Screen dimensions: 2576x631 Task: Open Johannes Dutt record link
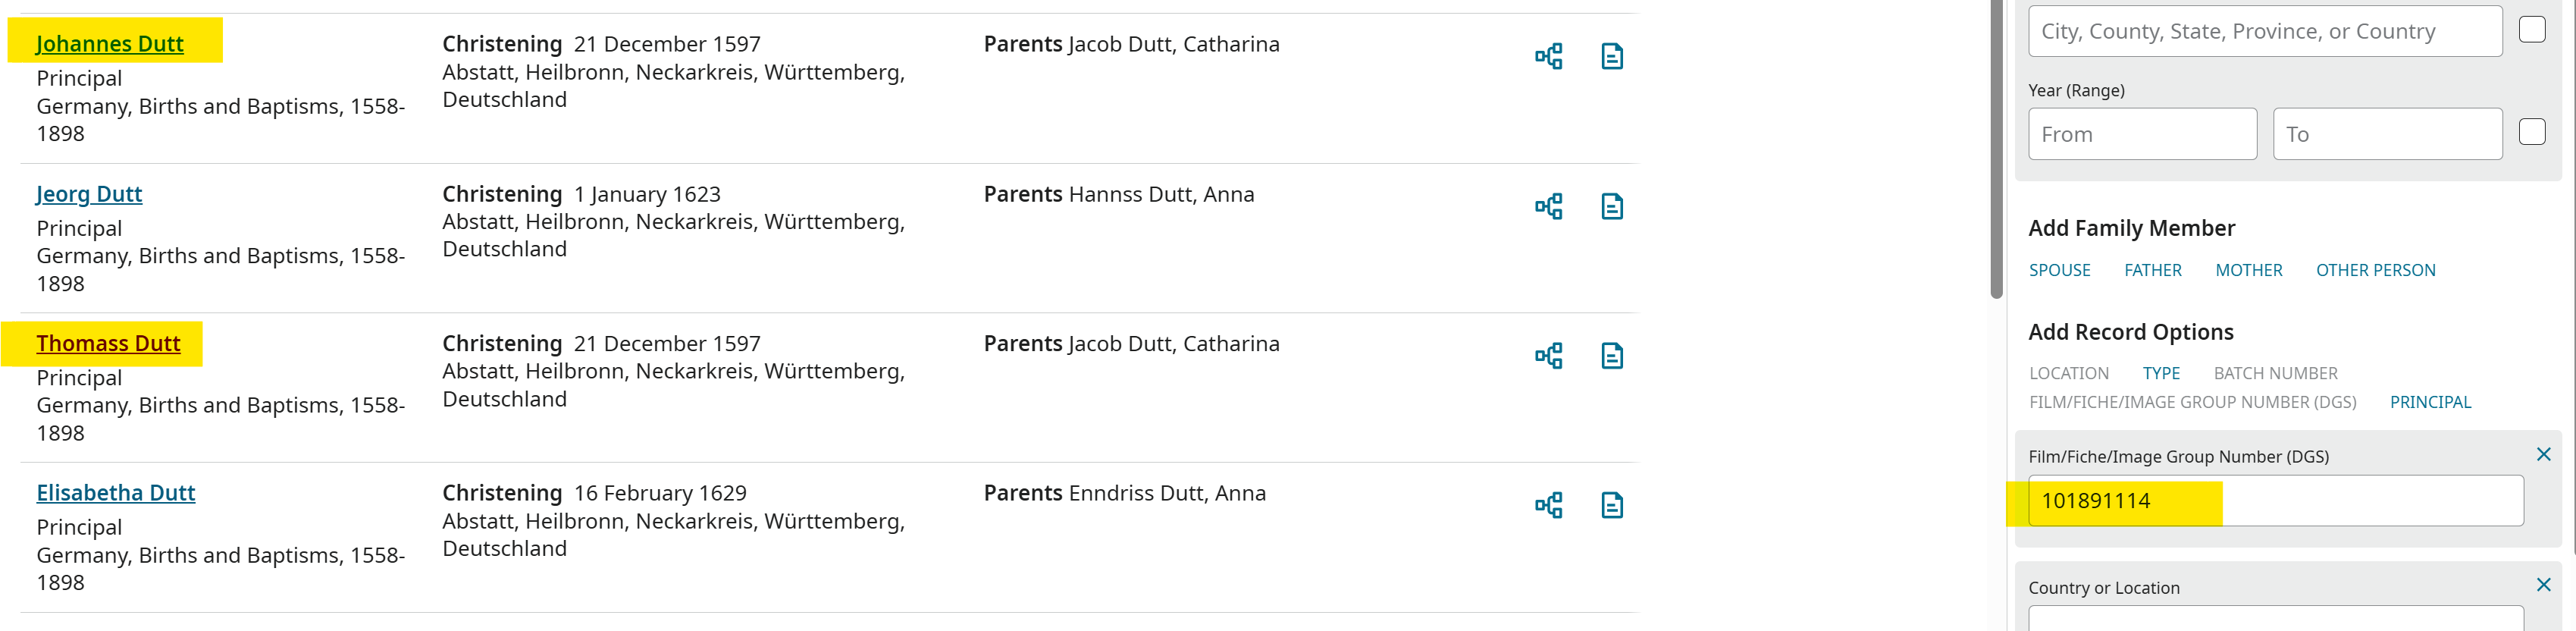(x=110, y=44)
